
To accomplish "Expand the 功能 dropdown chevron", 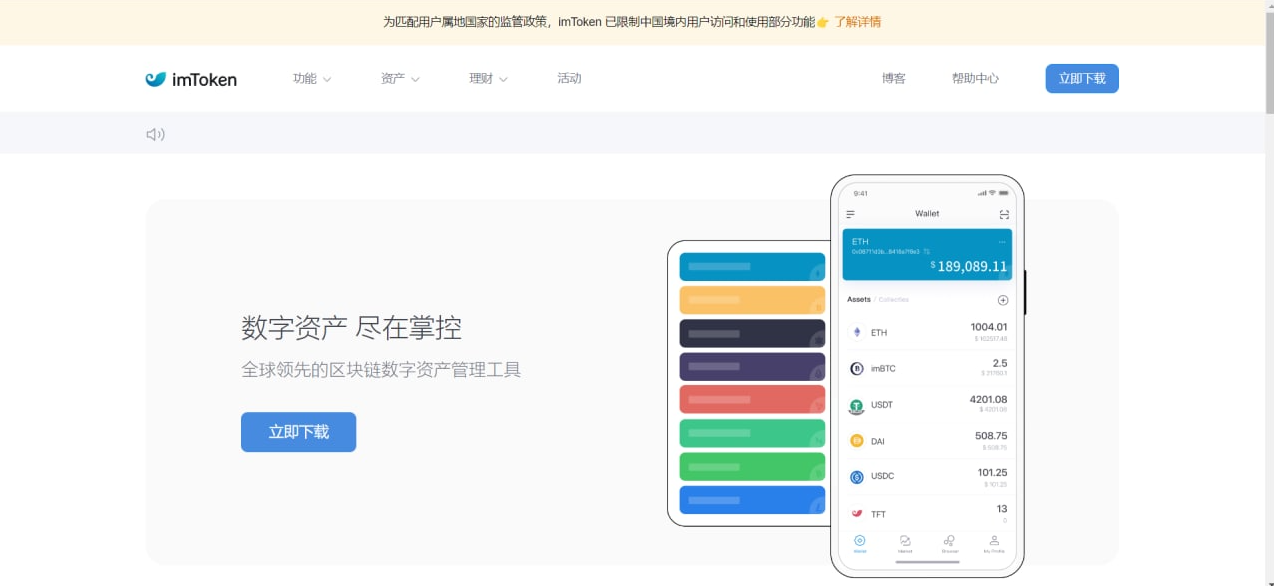I will pyautogui.click(x=327, y=79).
